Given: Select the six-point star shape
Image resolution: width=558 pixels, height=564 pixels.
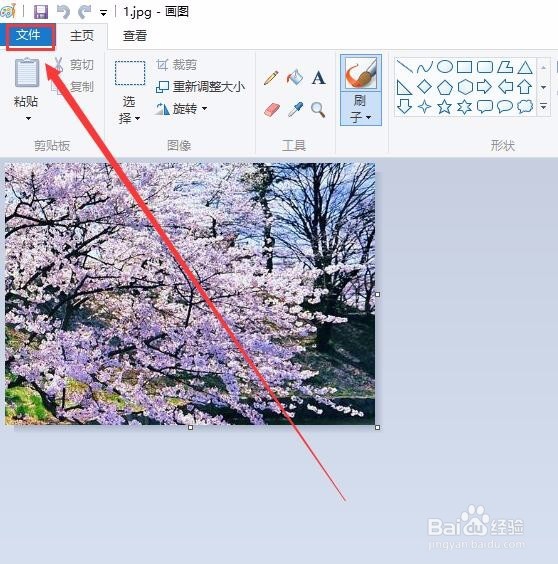Looking at the screenshot, I should pyautogui.click(x=464, y=107).
